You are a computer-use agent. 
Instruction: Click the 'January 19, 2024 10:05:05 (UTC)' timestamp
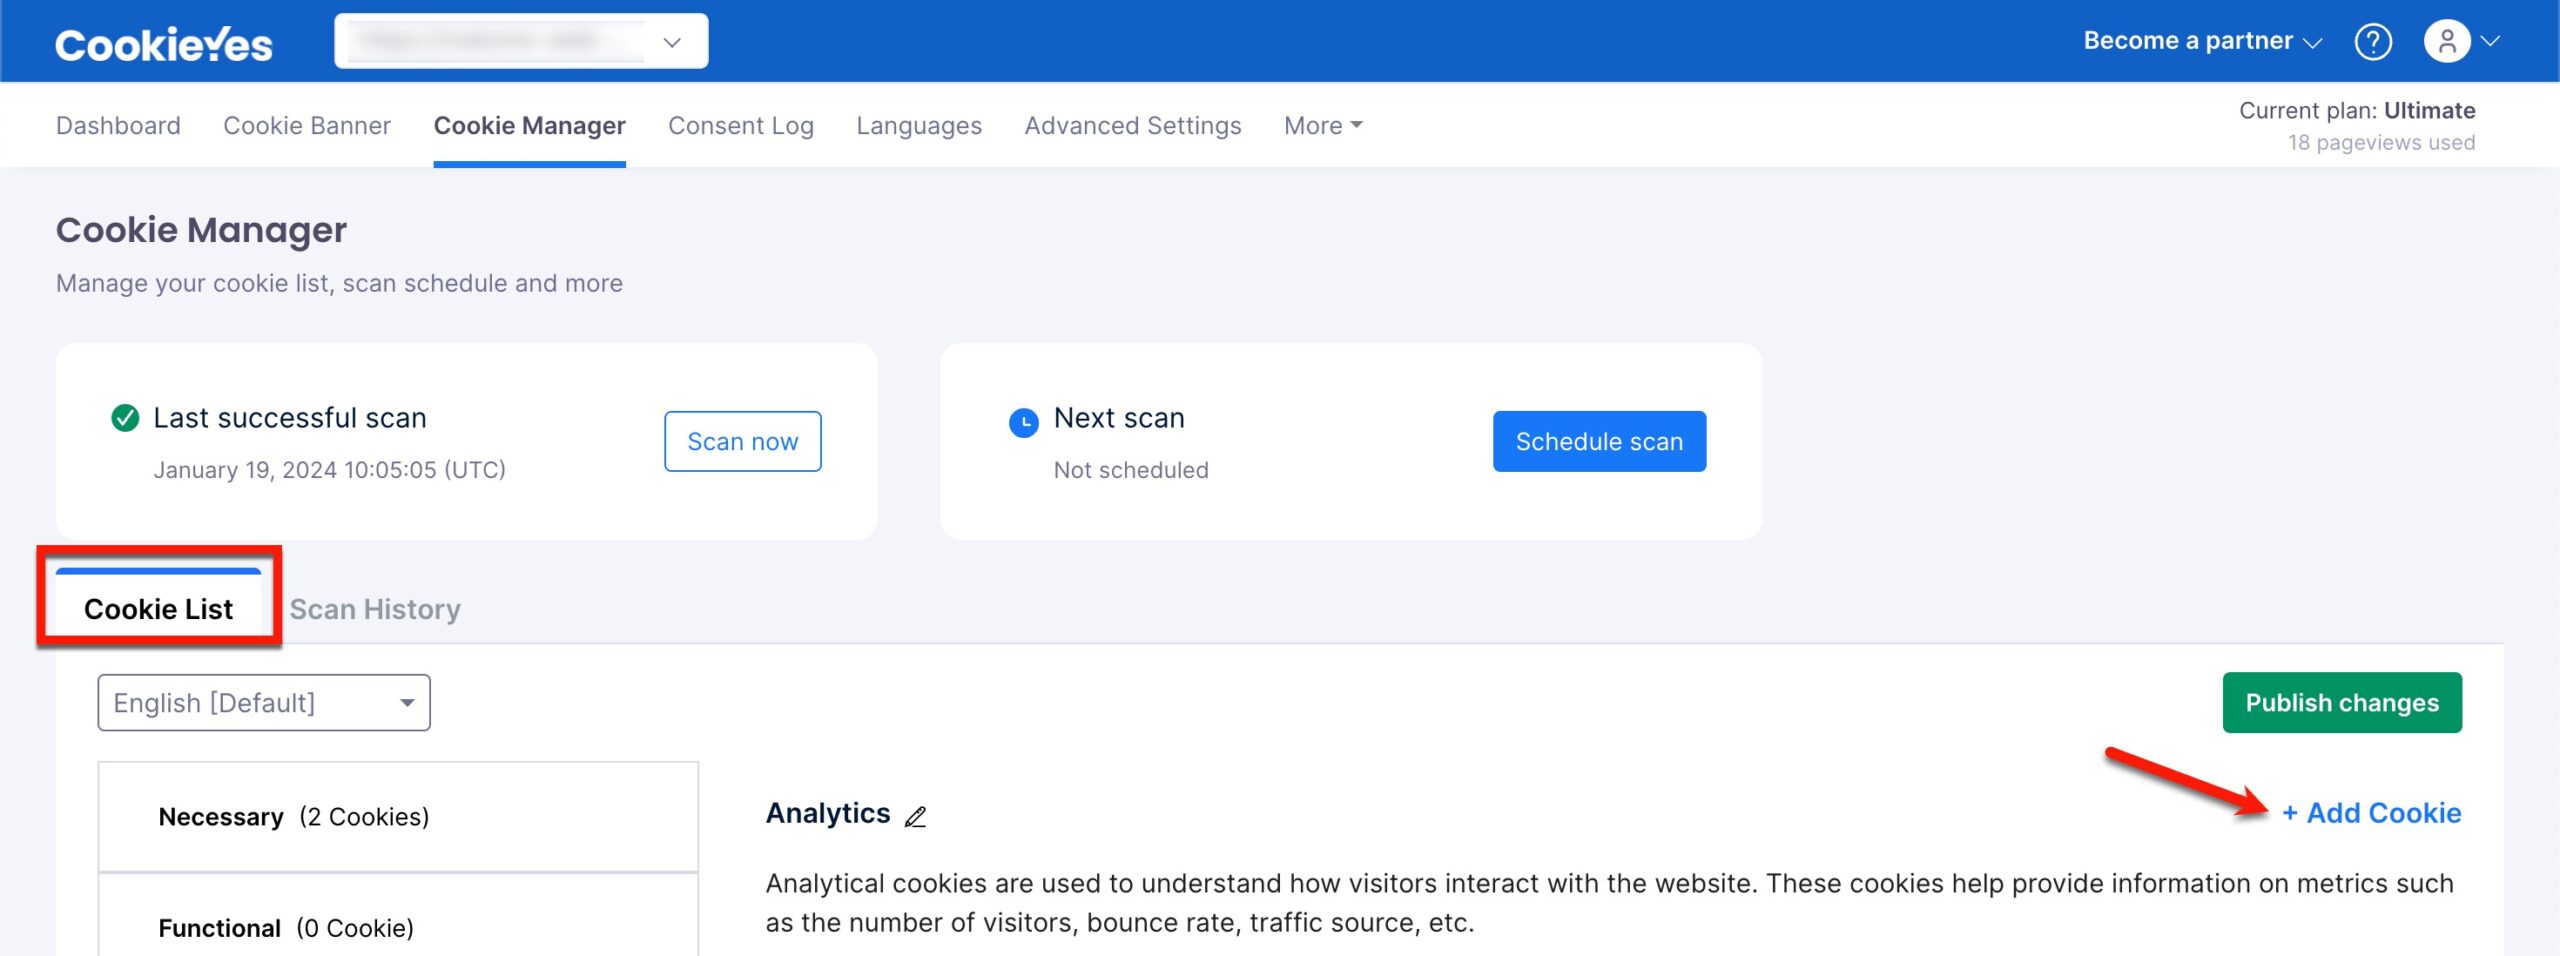(x=329, y=470)
